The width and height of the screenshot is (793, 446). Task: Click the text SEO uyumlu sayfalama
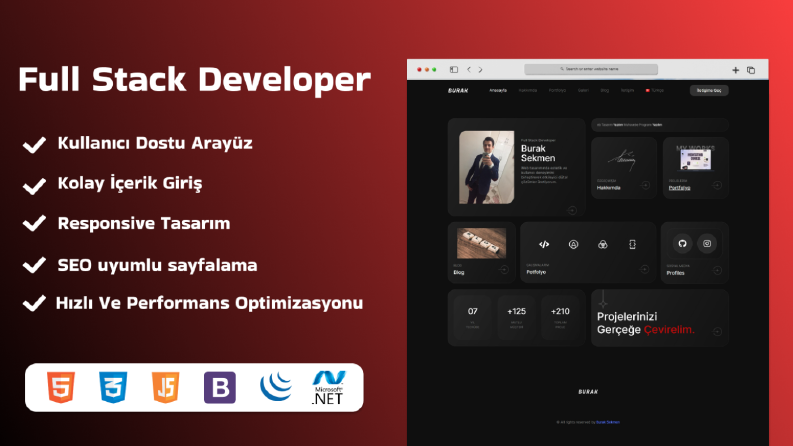coord(157,265)
